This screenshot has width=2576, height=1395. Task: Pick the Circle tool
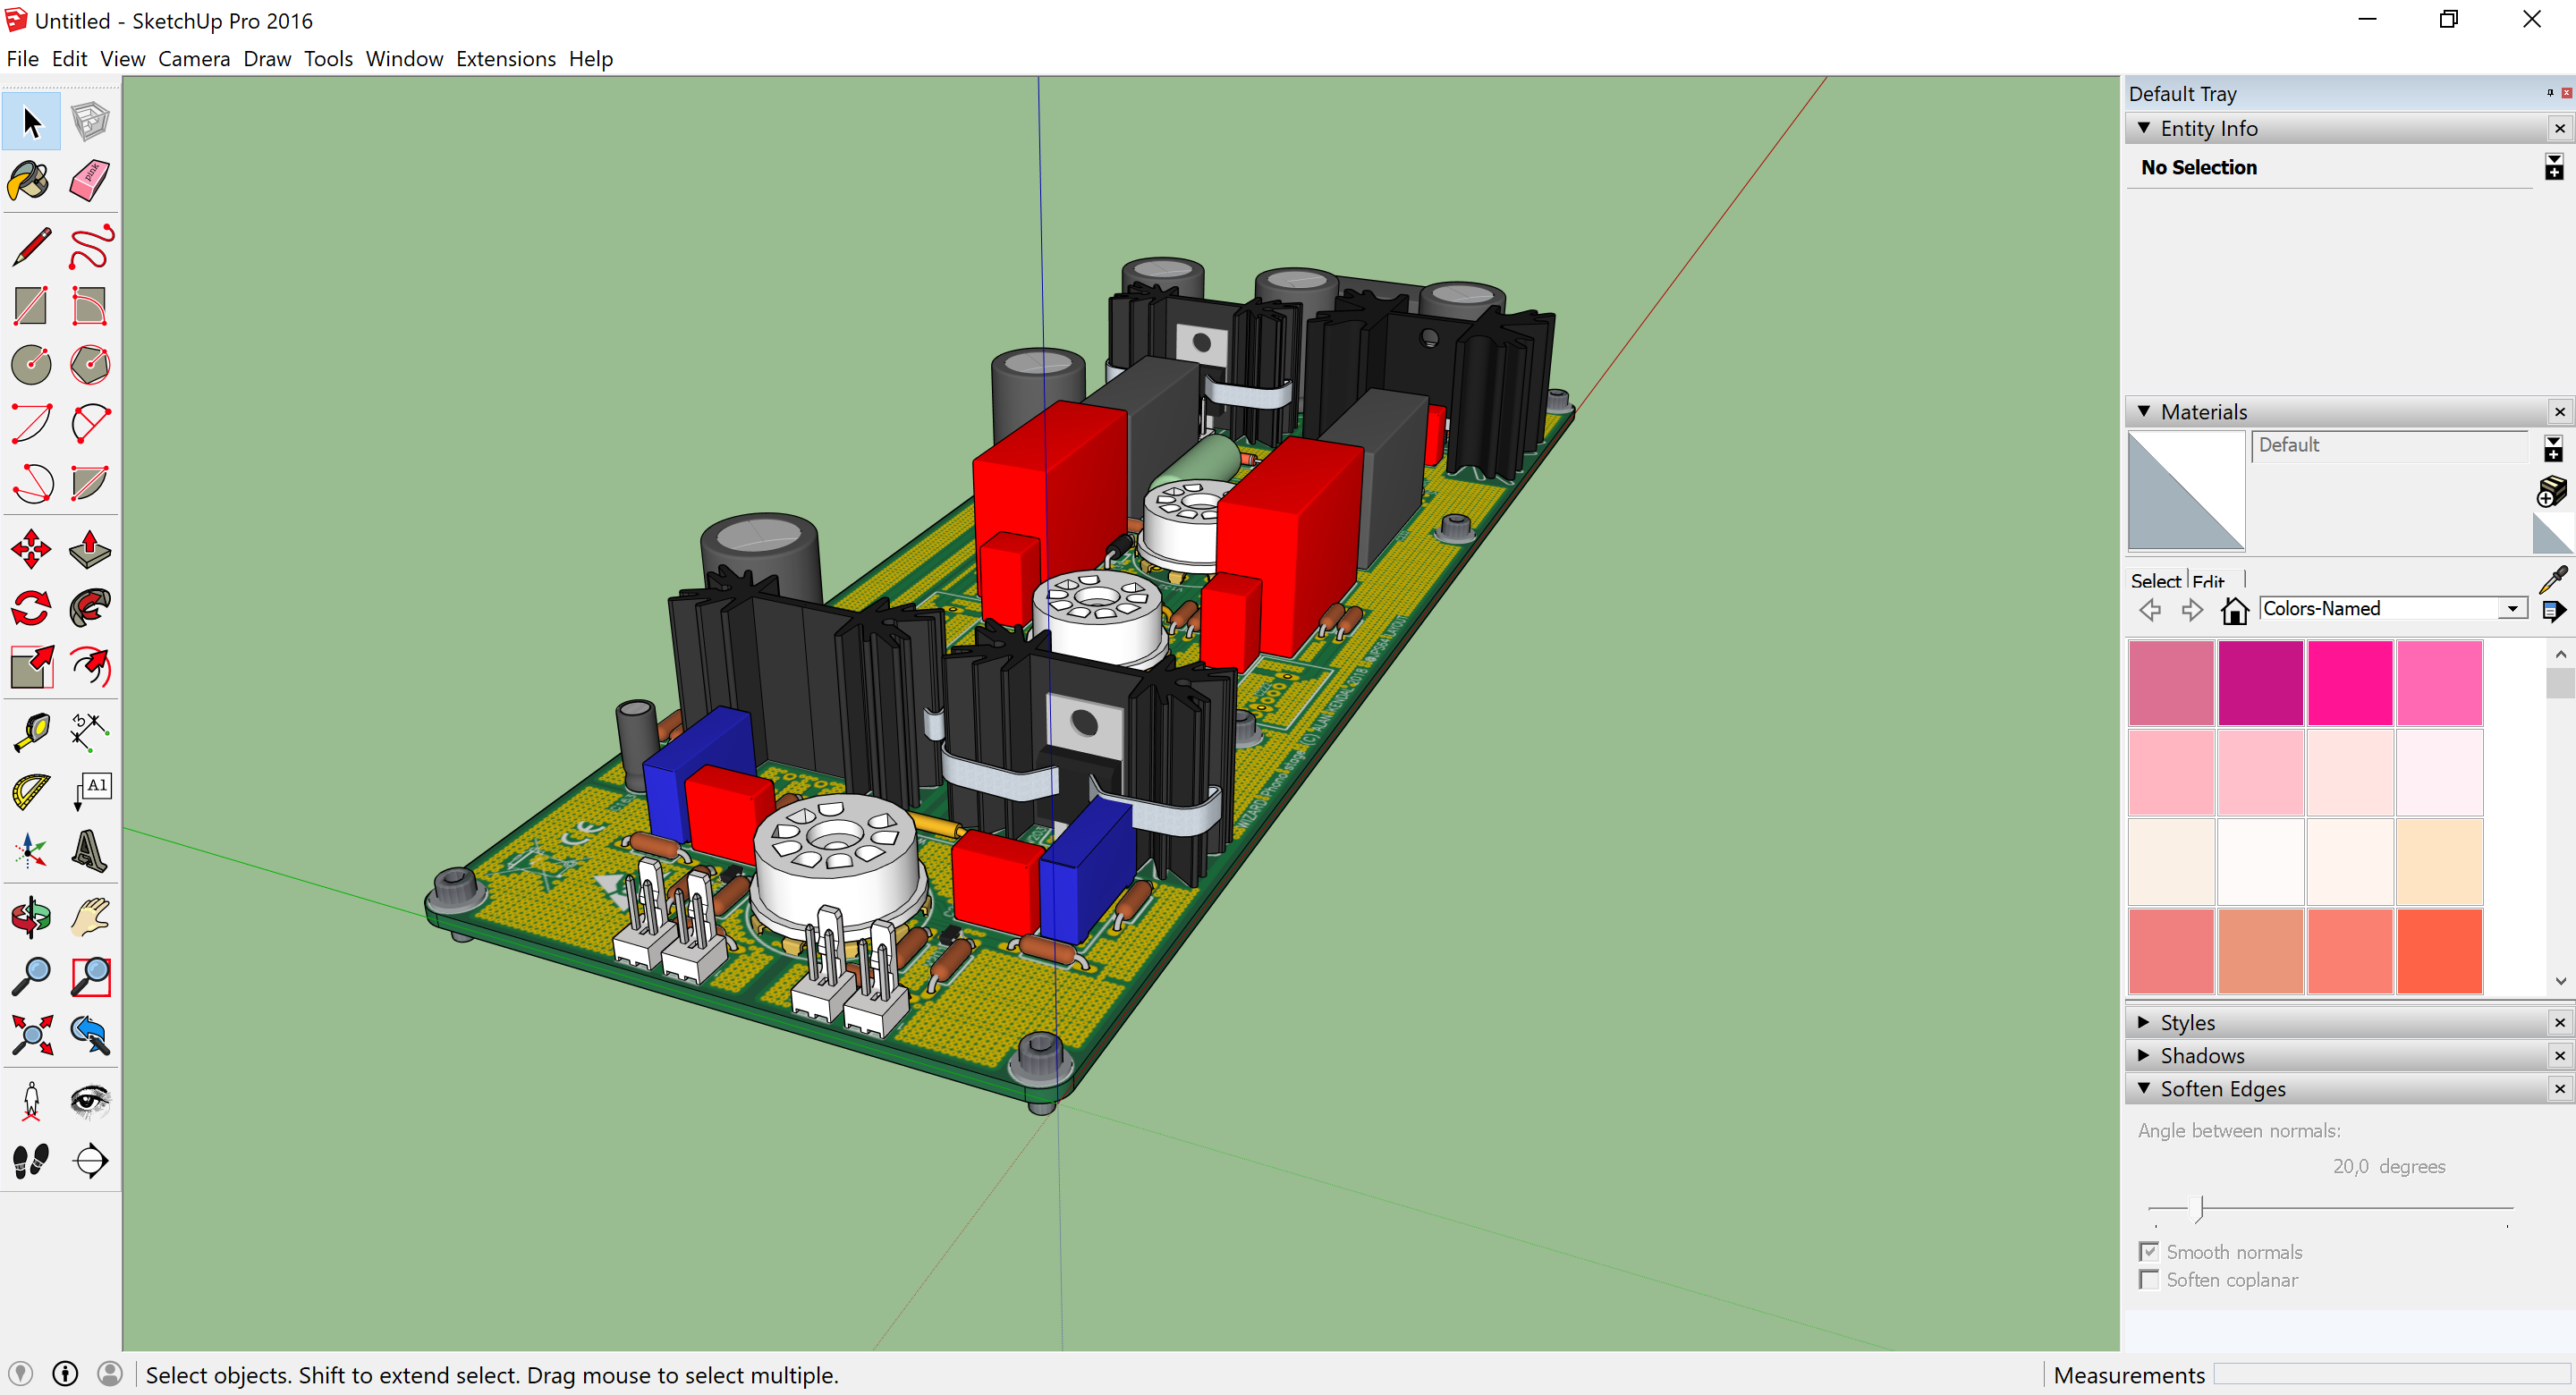coord(30,365)
